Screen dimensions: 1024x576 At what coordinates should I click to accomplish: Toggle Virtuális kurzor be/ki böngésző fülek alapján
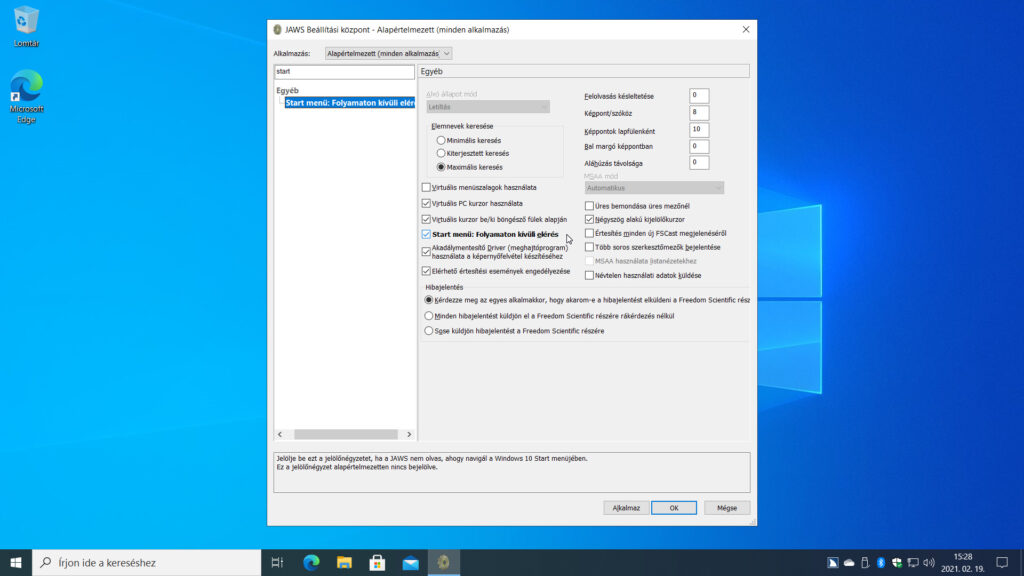(x=426, y=219)
